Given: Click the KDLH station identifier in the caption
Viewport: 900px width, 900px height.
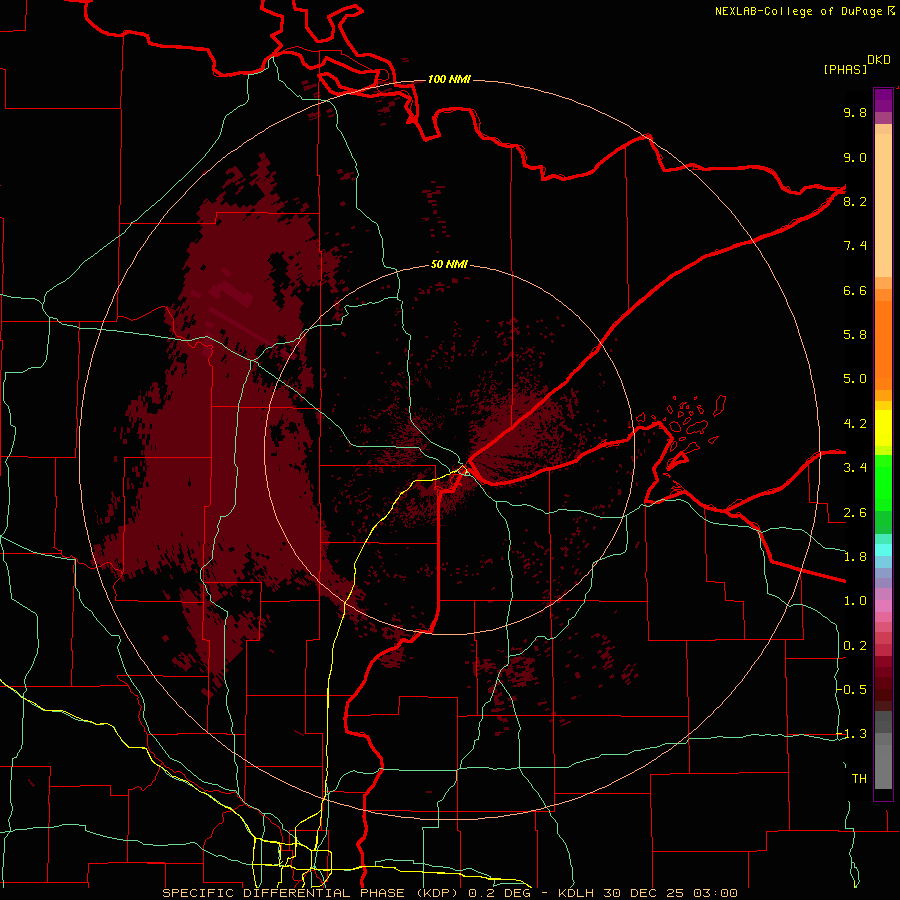Looking at the screenshot, I should [x=576, y=893].
